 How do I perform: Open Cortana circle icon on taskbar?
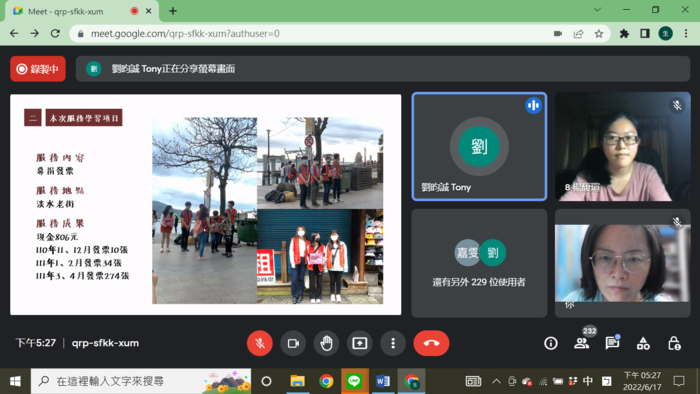pyautogui.click(x=267, y=381)
